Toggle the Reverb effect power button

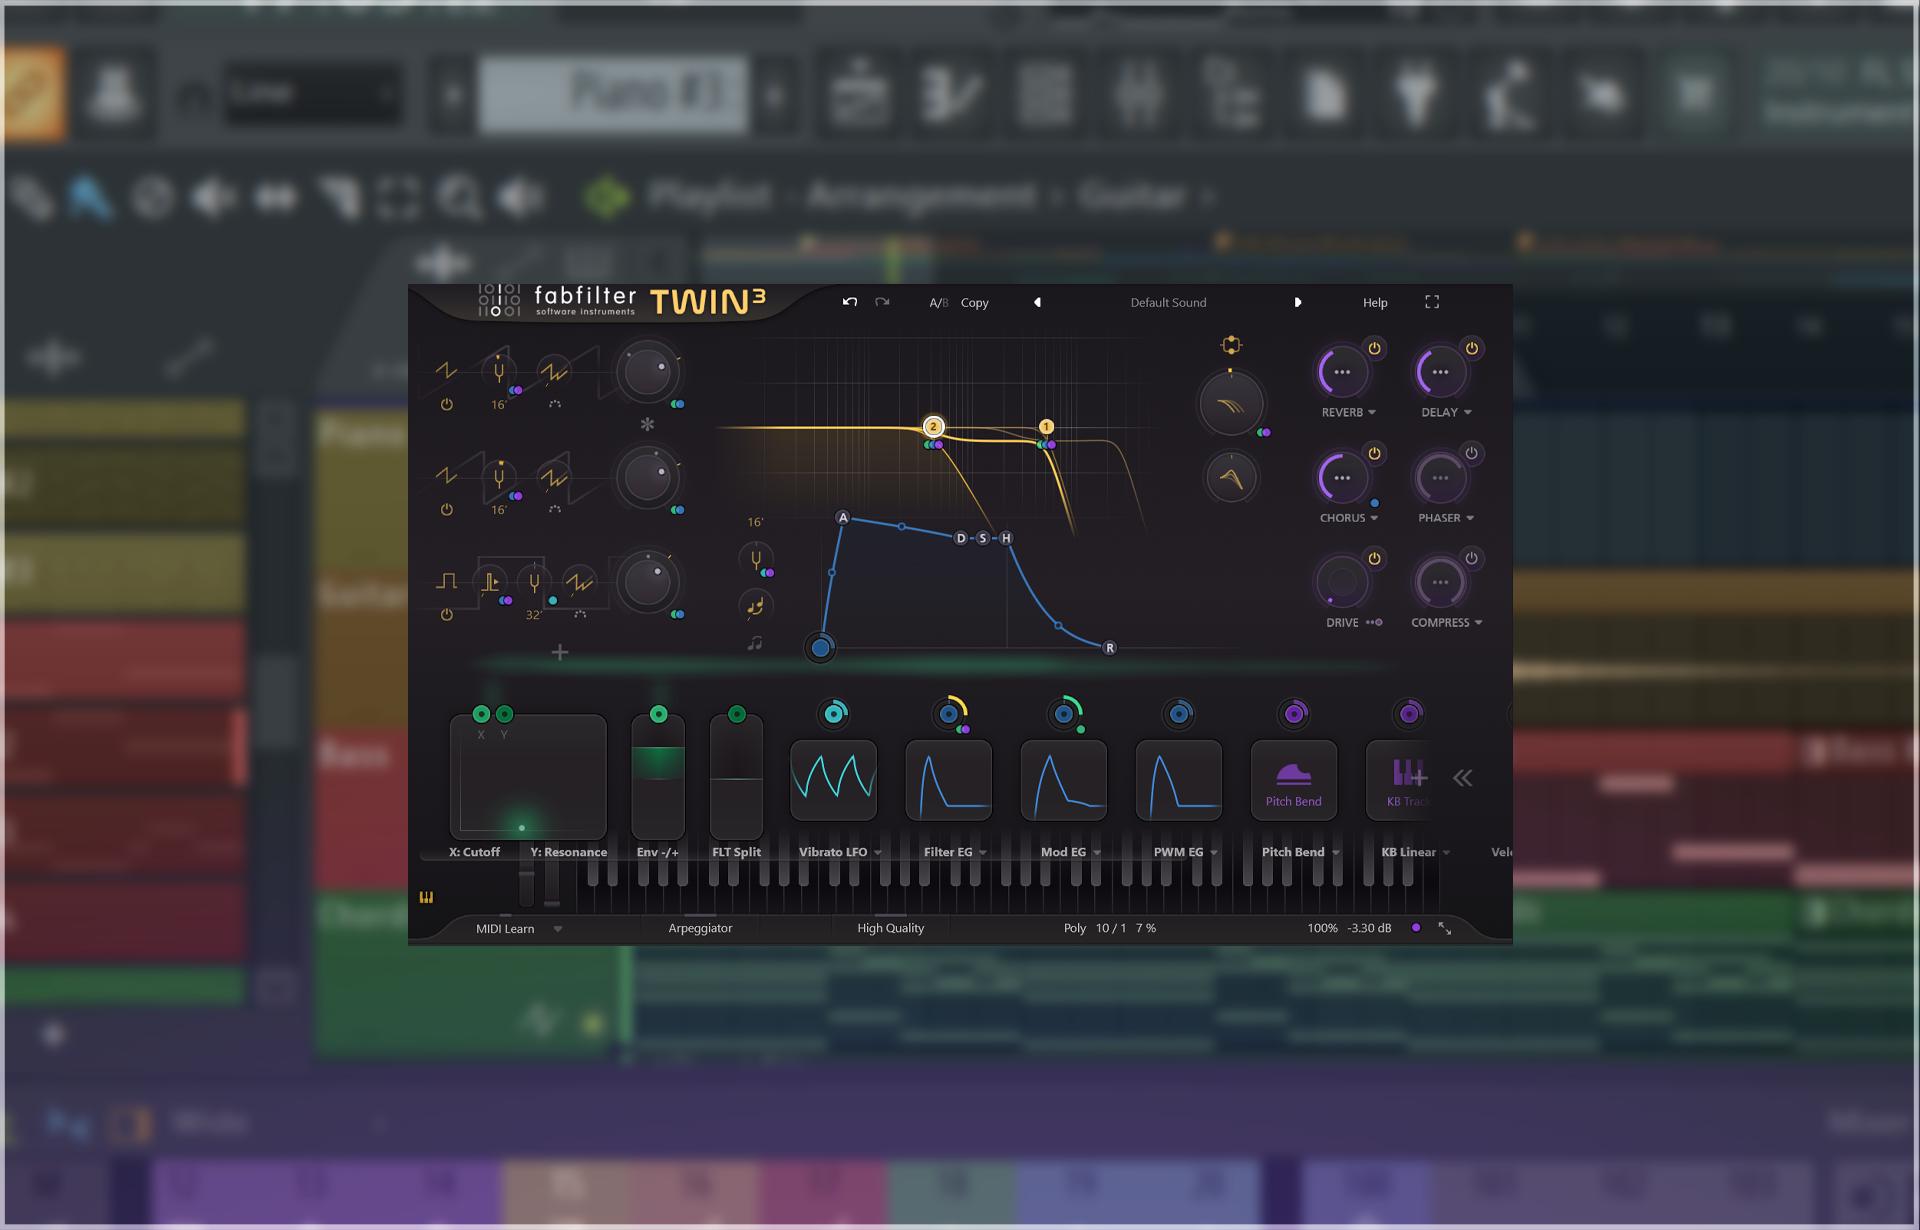1374,348
